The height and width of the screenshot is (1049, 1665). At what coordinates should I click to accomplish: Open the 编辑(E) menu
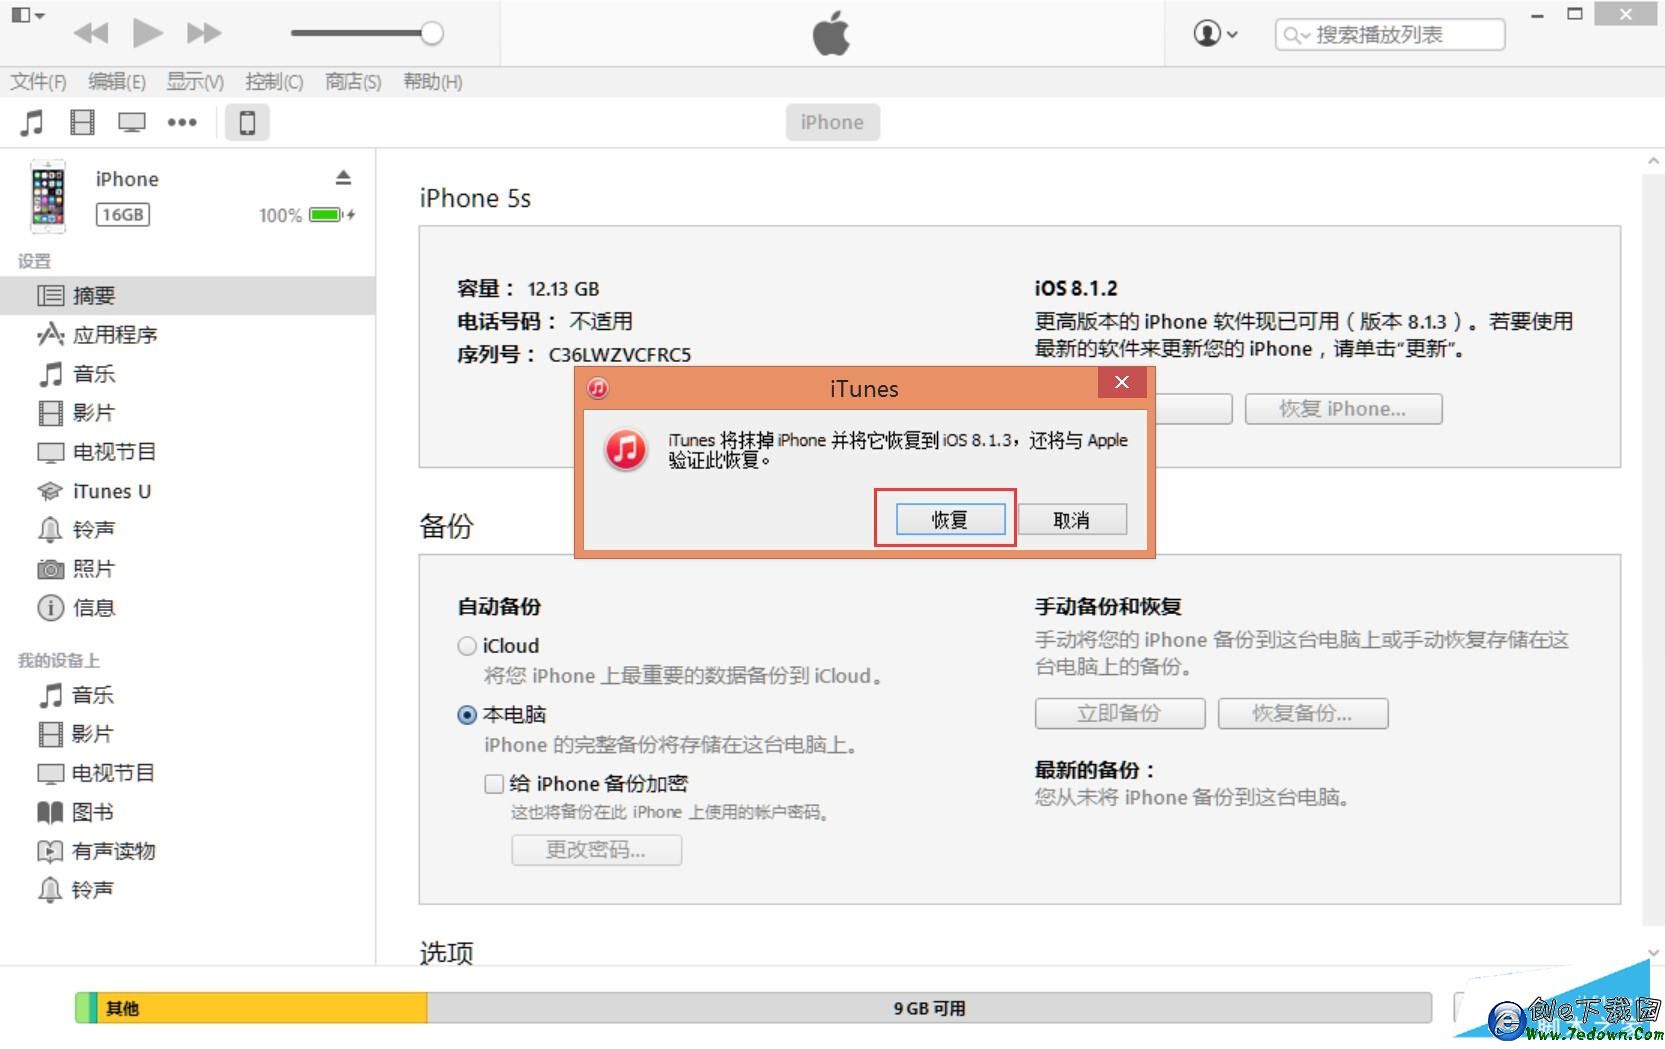pyautogui.click(x=116, y=82)
